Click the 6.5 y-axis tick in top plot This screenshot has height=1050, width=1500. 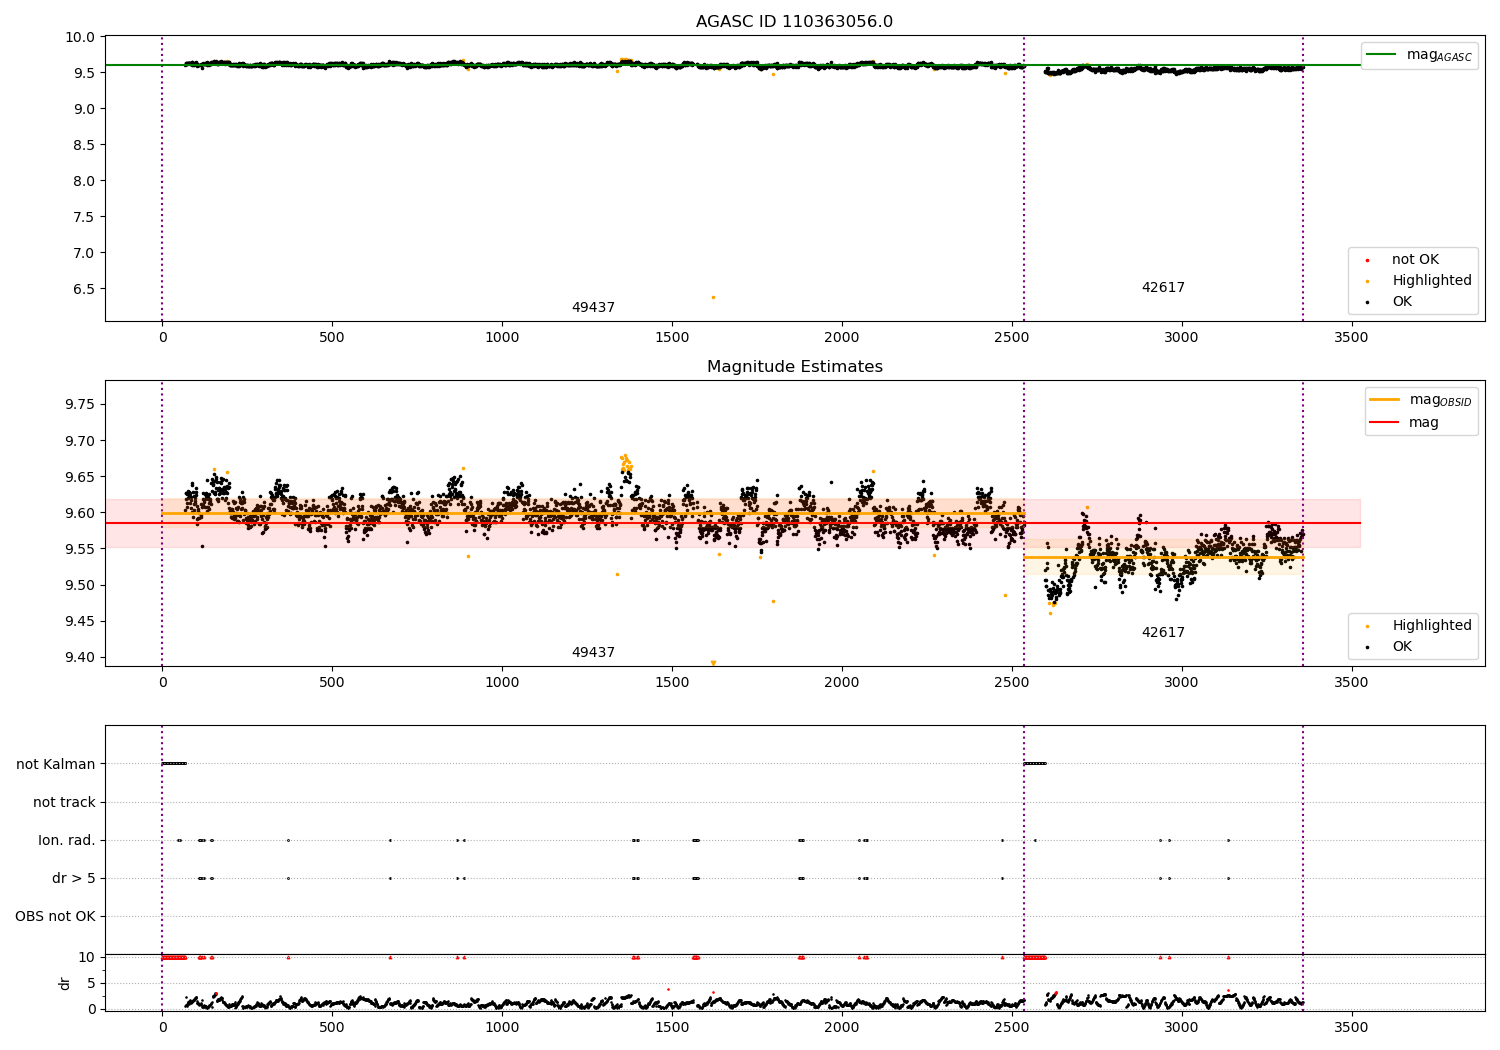click(85, 289)
